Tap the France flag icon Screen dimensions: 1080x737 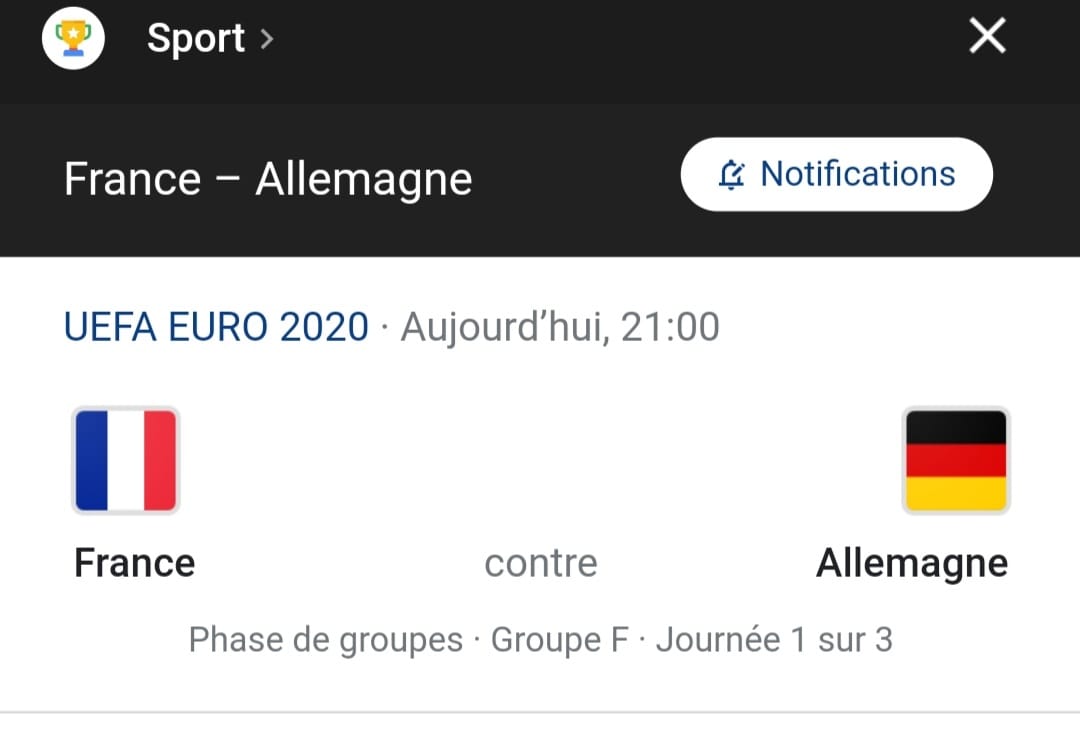[126, 460]
